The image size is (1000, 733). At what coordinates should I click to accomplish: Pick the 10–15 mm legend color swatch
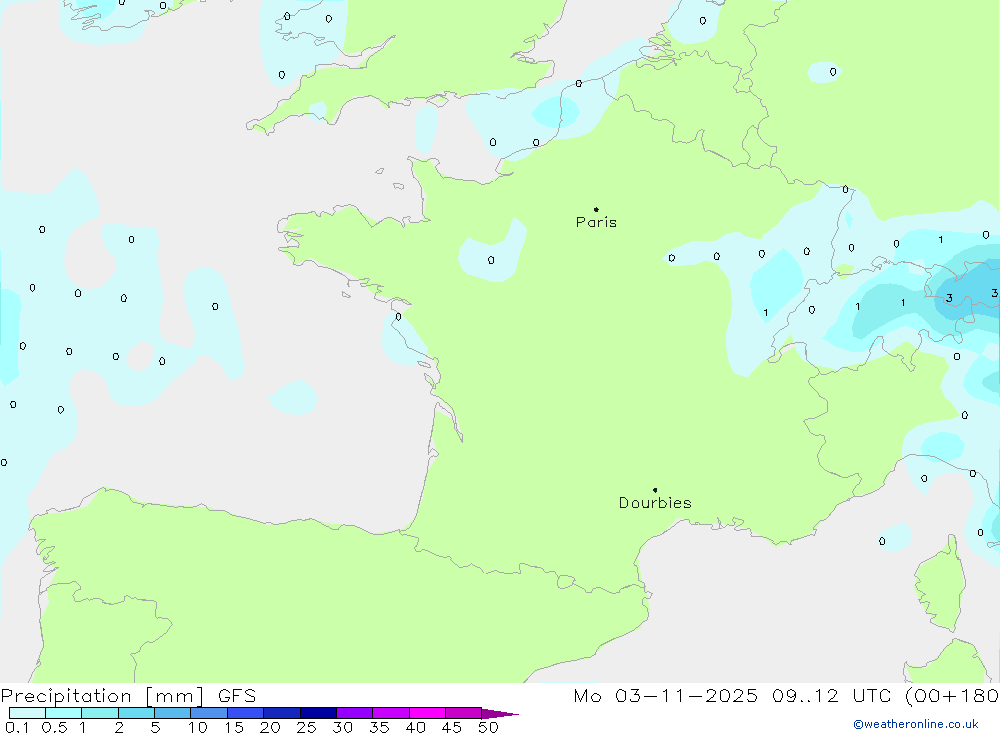(x=209, y=713)
